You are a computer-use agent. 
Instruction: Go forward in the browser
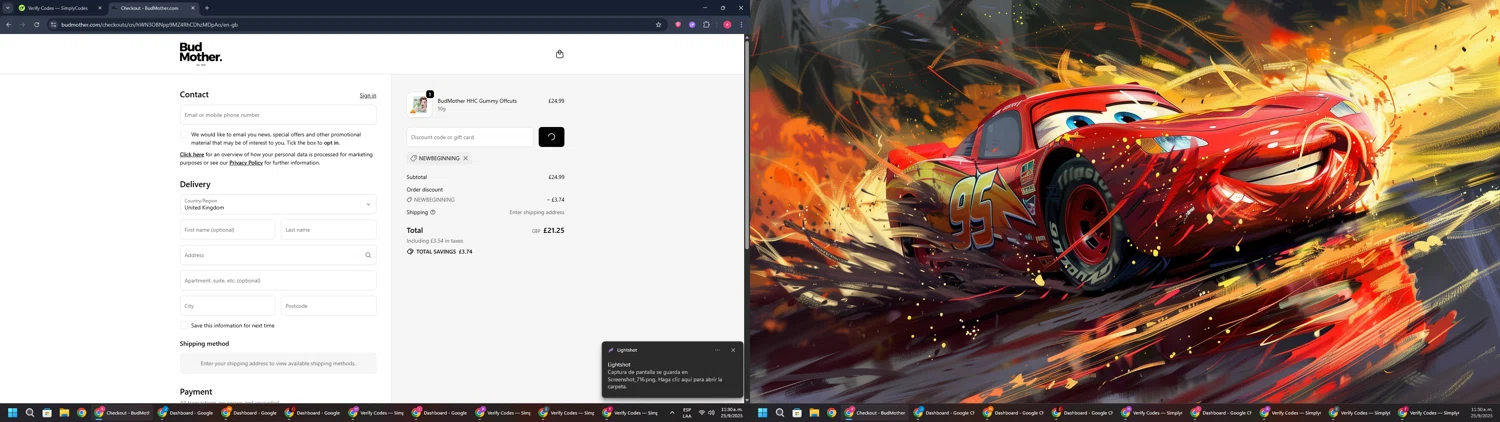point(22,24)
